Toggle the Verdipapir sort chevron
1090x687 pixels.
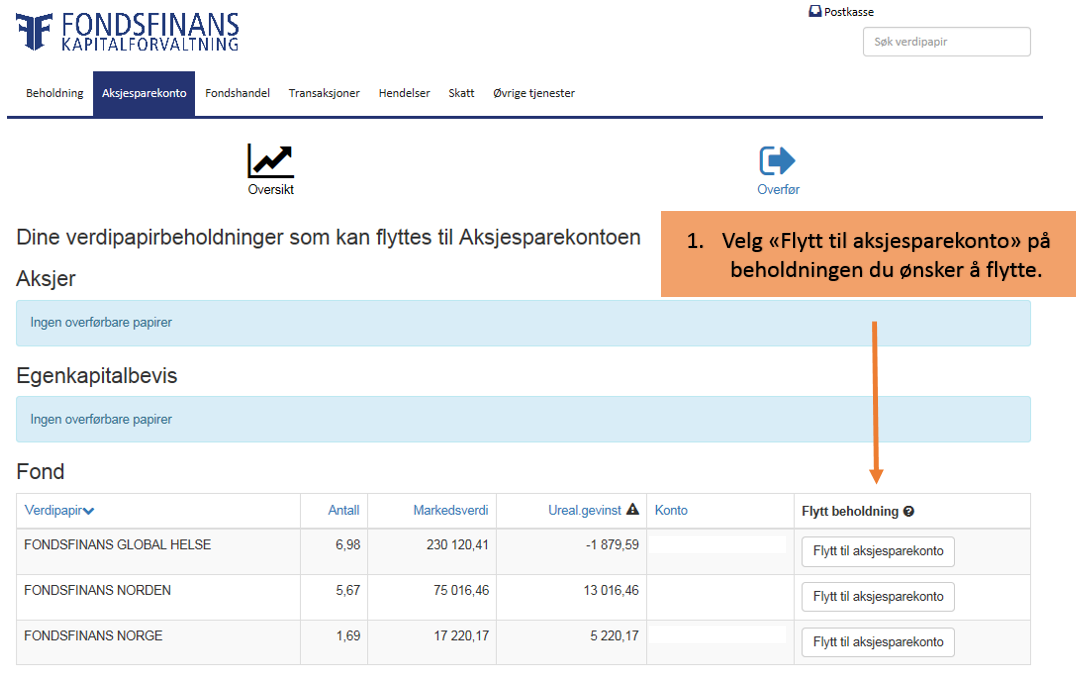pos(88,511)
